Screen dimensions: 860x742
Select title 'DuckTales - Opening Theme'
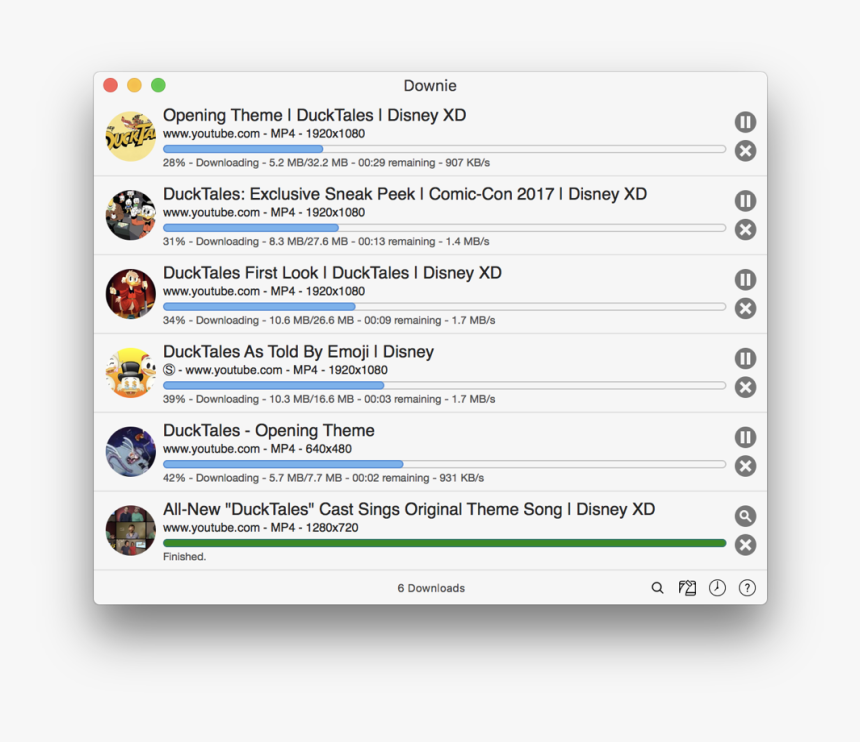(269, 431)
